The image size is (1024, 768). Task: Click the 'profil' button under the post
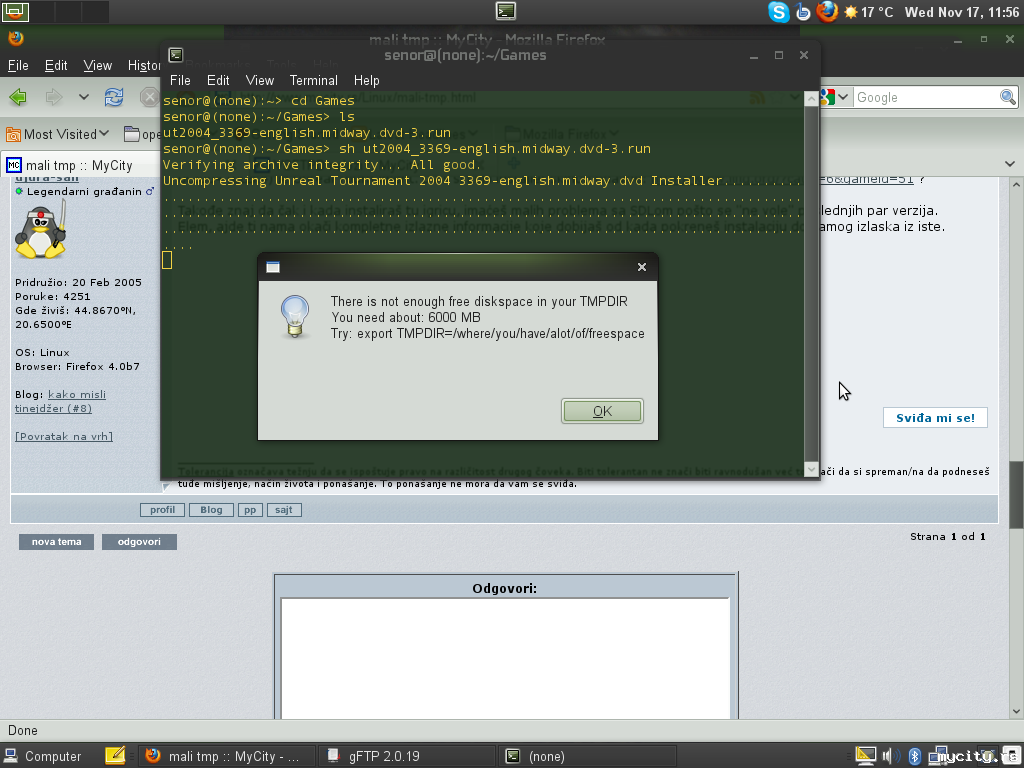(x=163, y=509)
